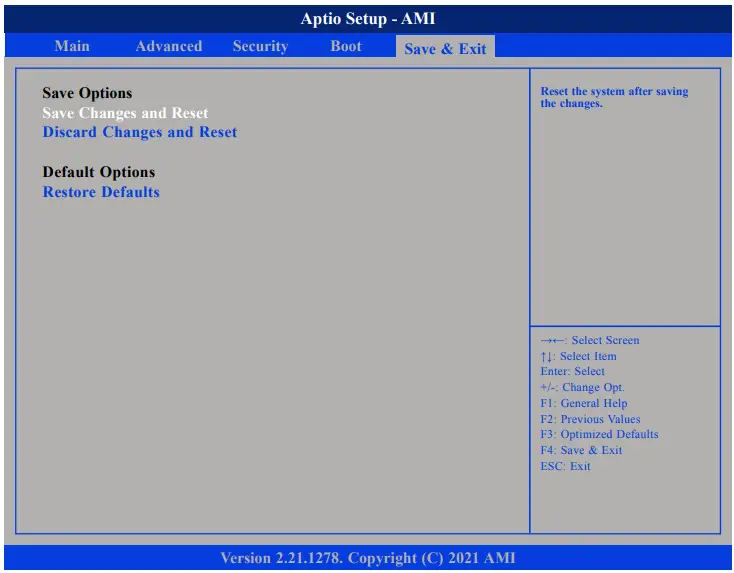The height and width of the screenshot is (573, 734).
Task: Select Save Changes and Reset
Action: tap(125, 113)
